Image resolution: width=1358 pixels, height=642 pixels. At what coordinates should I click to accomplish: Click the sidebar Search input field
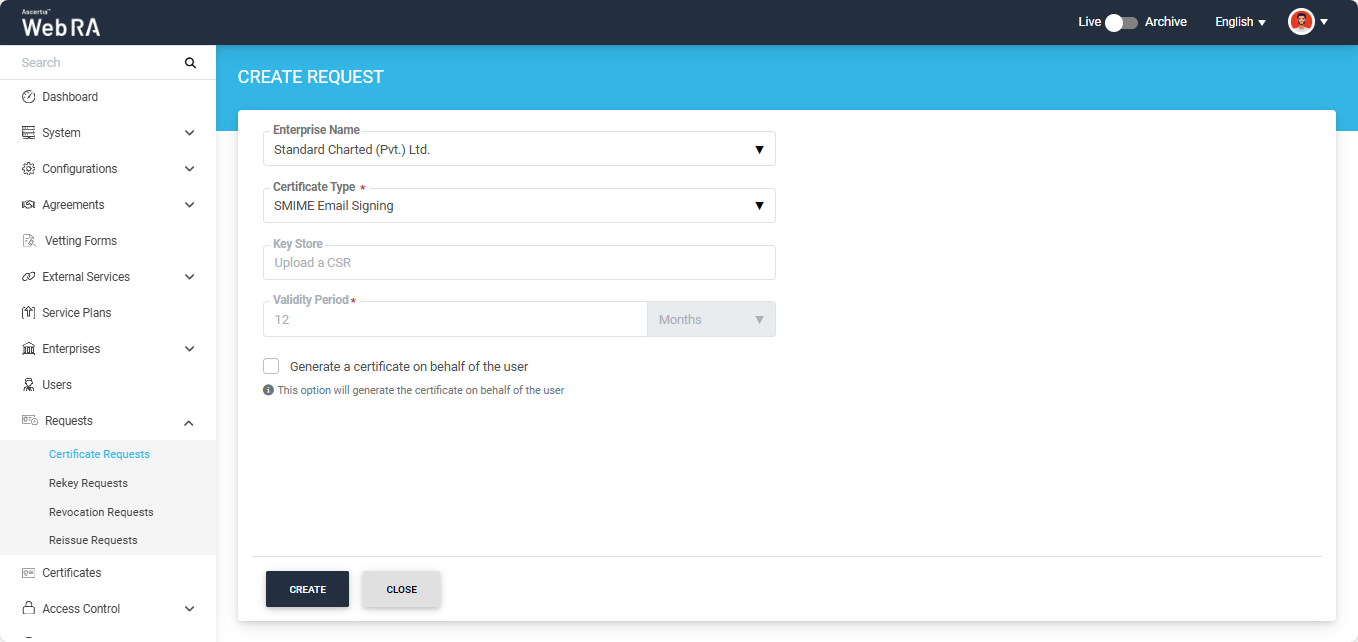[95, 63]
